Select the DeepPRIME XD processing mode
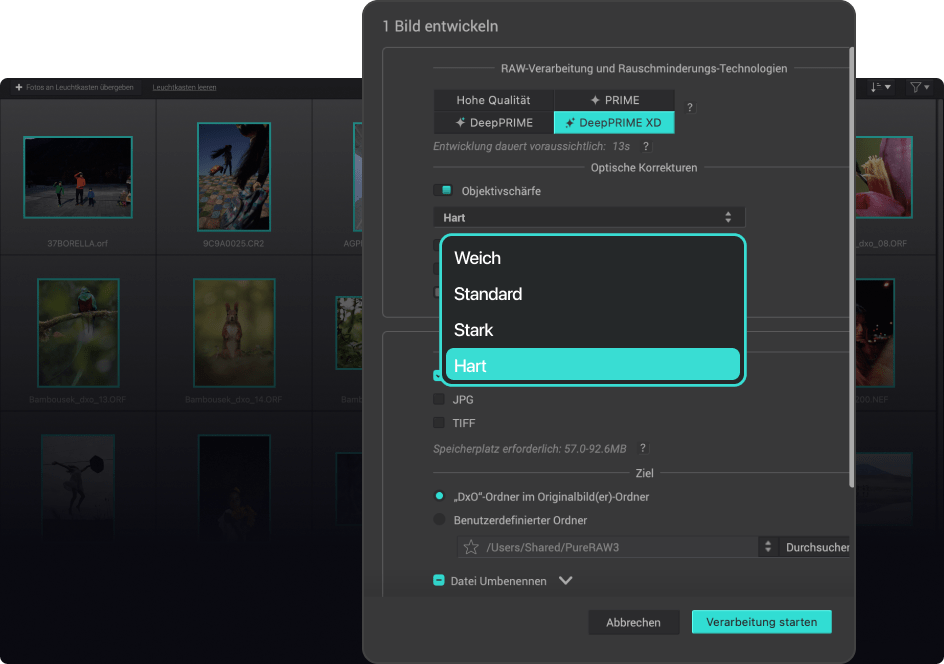This screenshot has height=664, width=944. pos(615,122)
